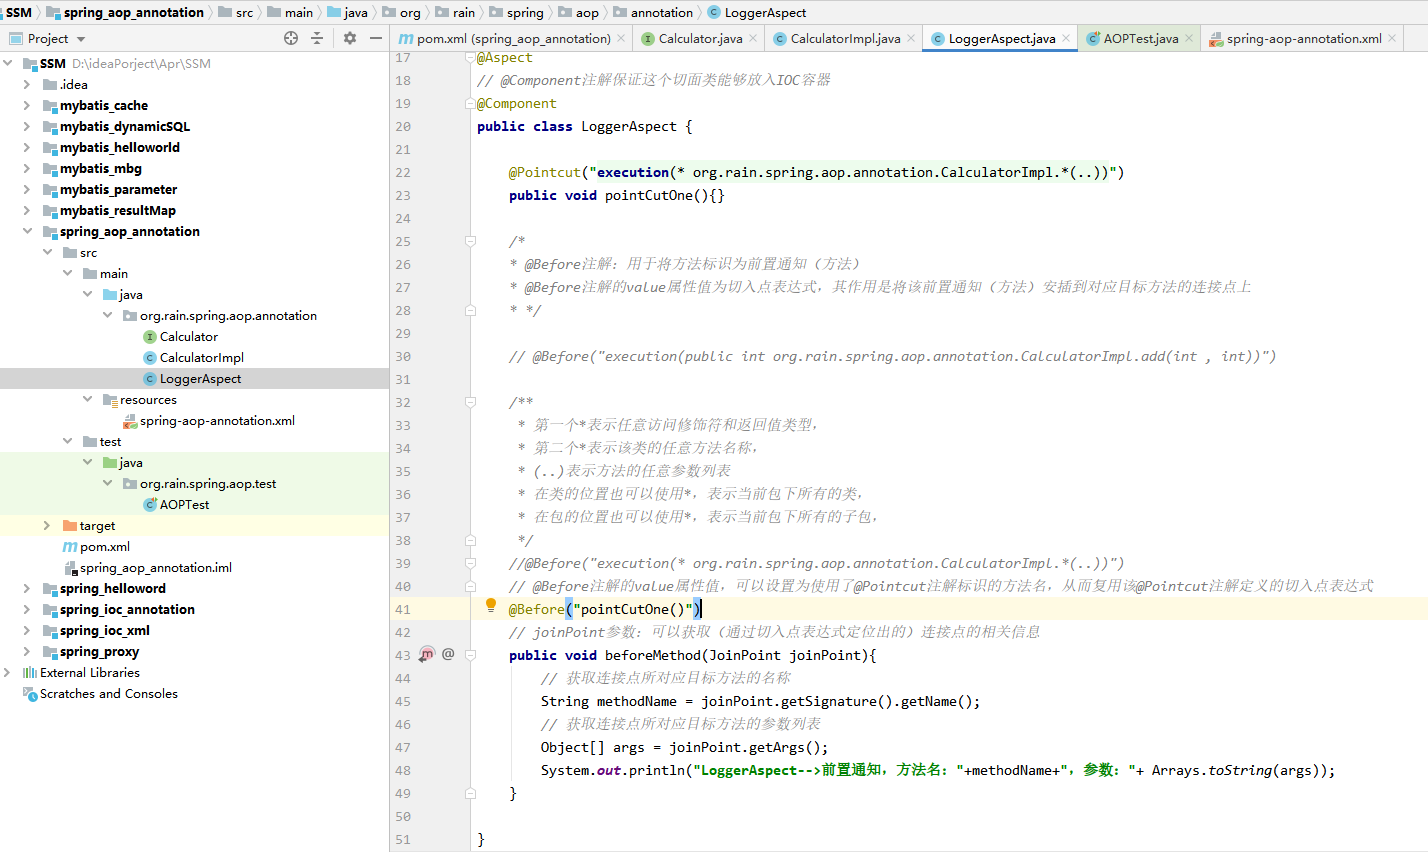Click the annotation breadcrumb
Viewport: 1428px width, 852px height.
(661, 12)
